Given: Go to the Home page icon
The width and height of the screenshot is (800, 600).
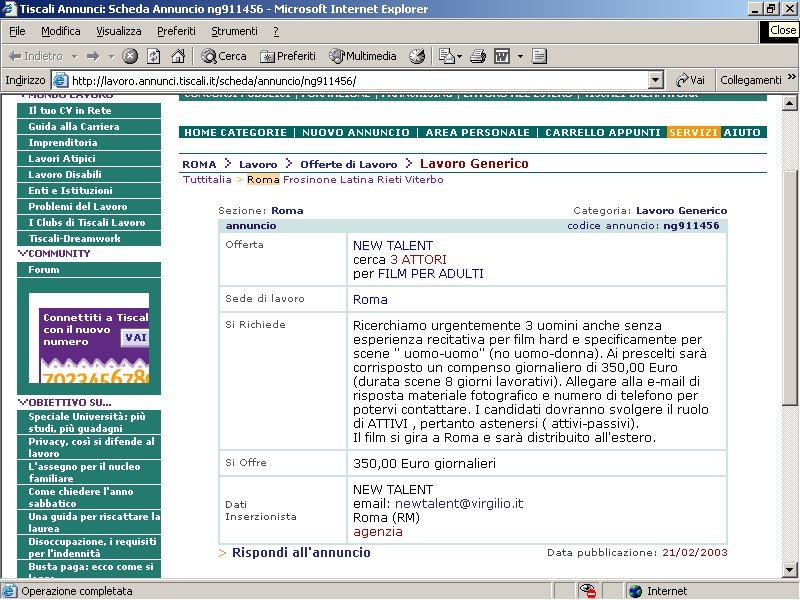Looking at the screenshot, I should 178,56.
